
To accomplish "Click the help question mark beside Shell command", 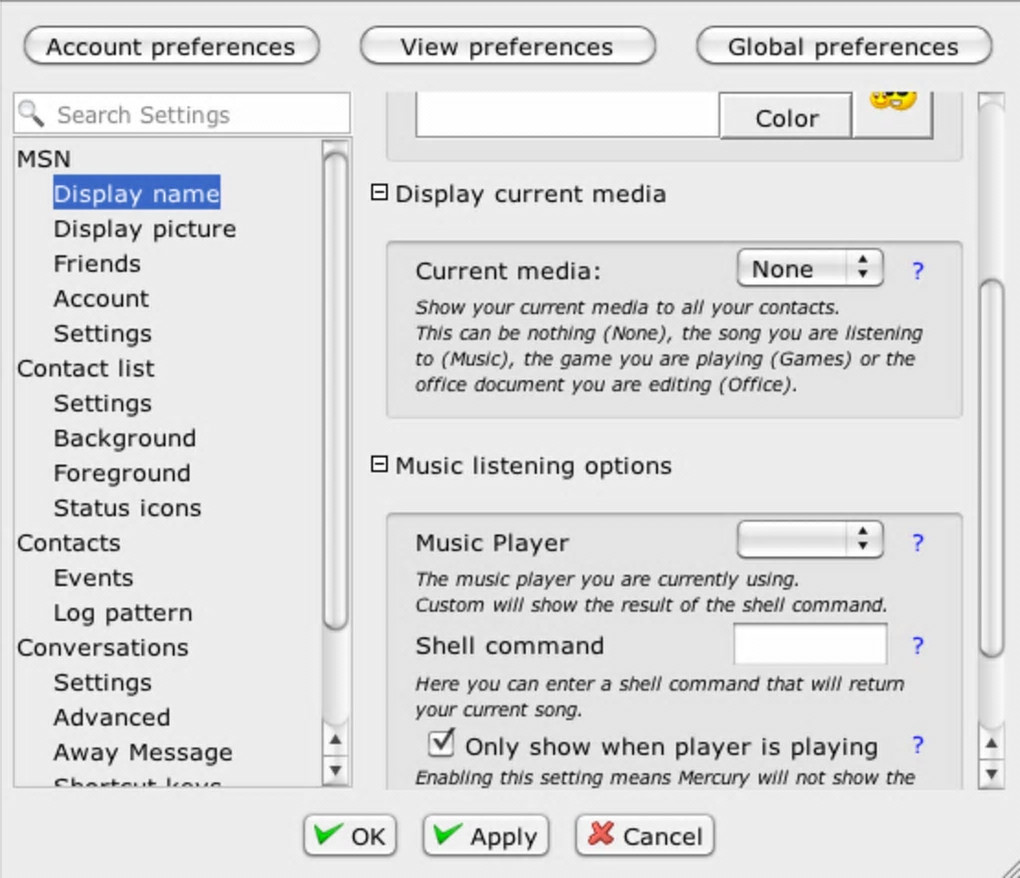I will point(917,646).
